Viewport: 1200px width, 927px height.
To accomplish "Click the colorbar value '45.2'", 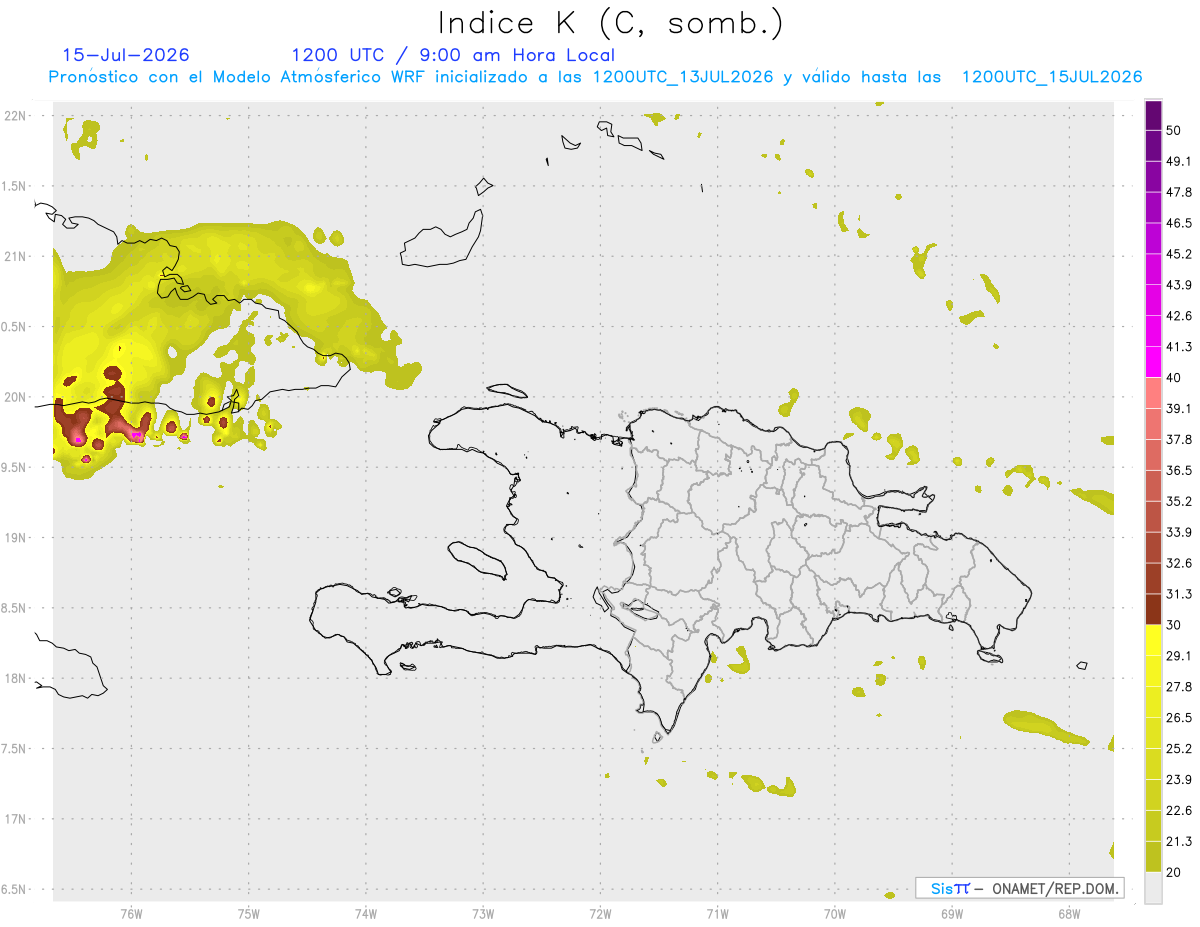I will point(1180,254).
